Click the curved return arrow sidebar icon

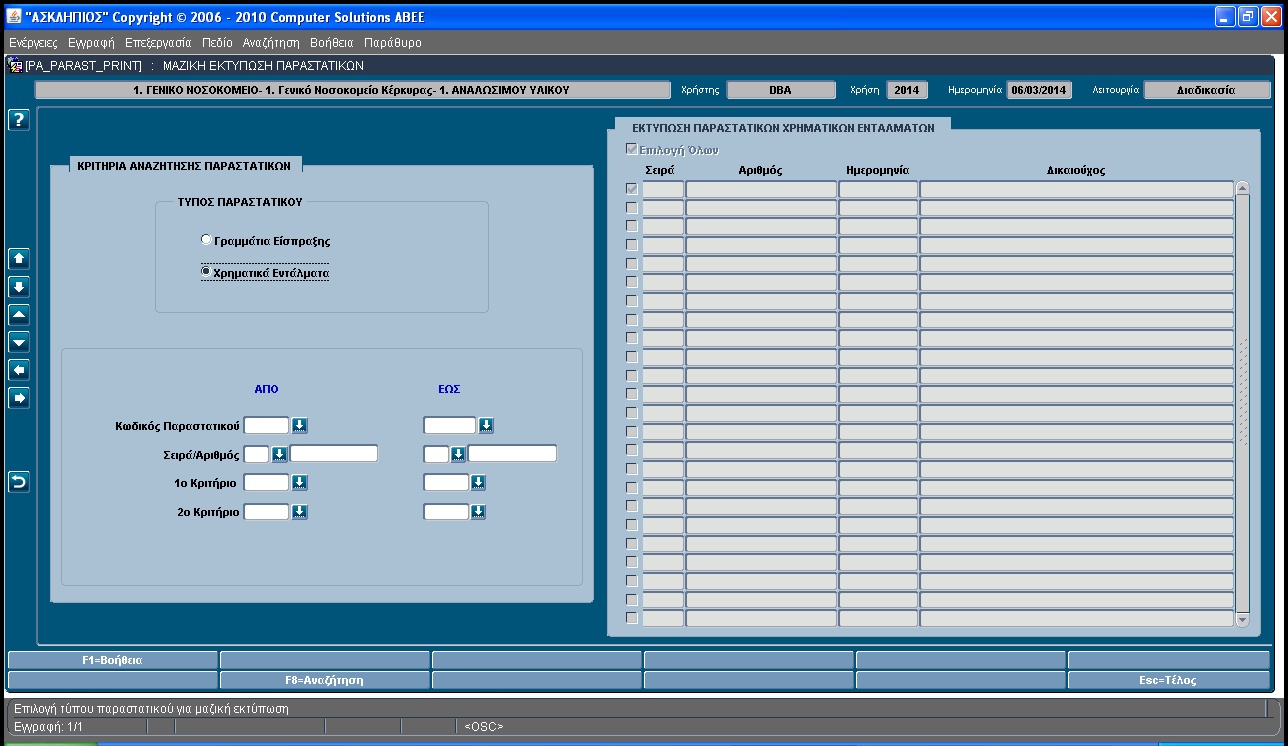tap(19, 482)
